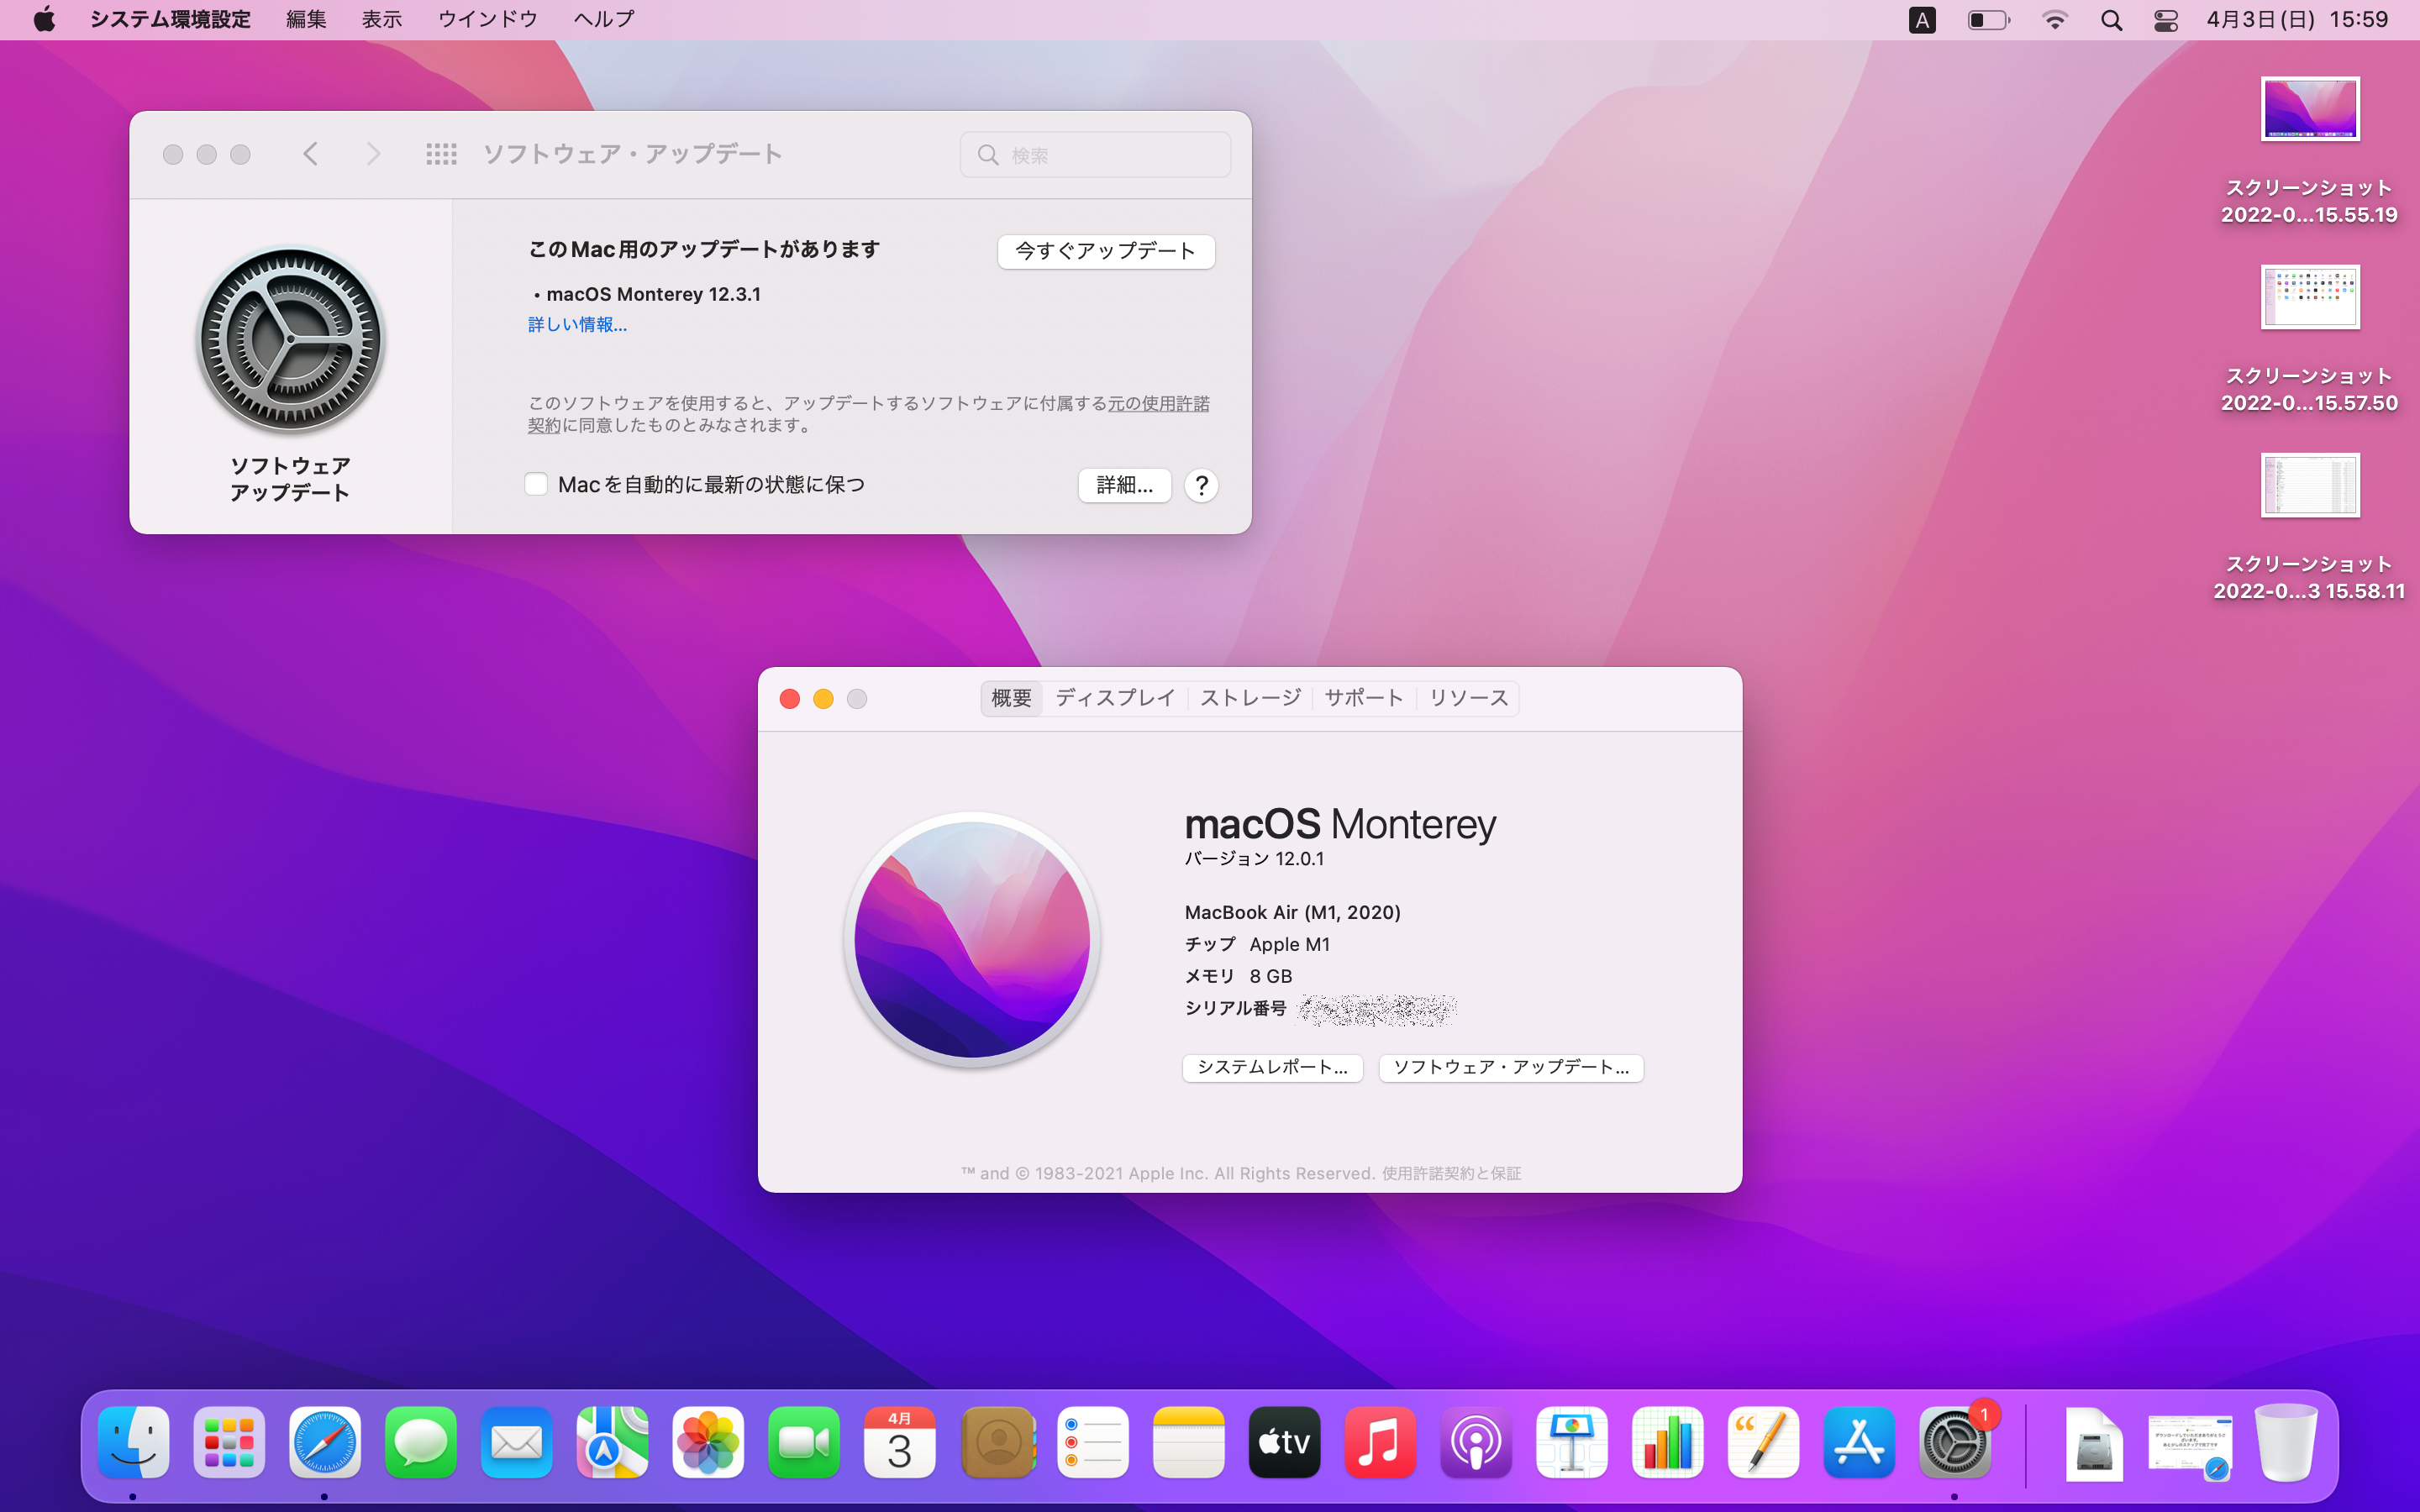The width and height of the screenshot is (2420, 1512).
Task: Open the Safari web document in Dock
Action: [x=2190, y=1446]
